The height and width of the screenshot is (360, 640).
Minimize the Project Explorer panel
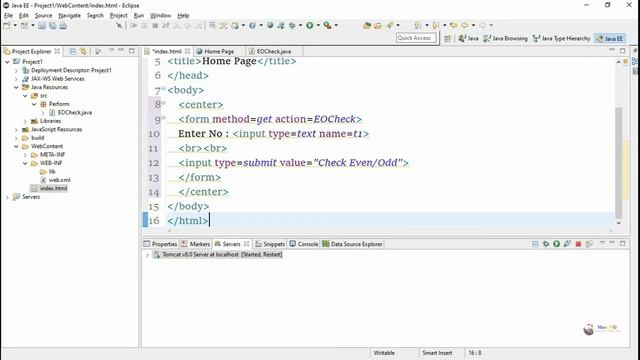click(121, 50)
